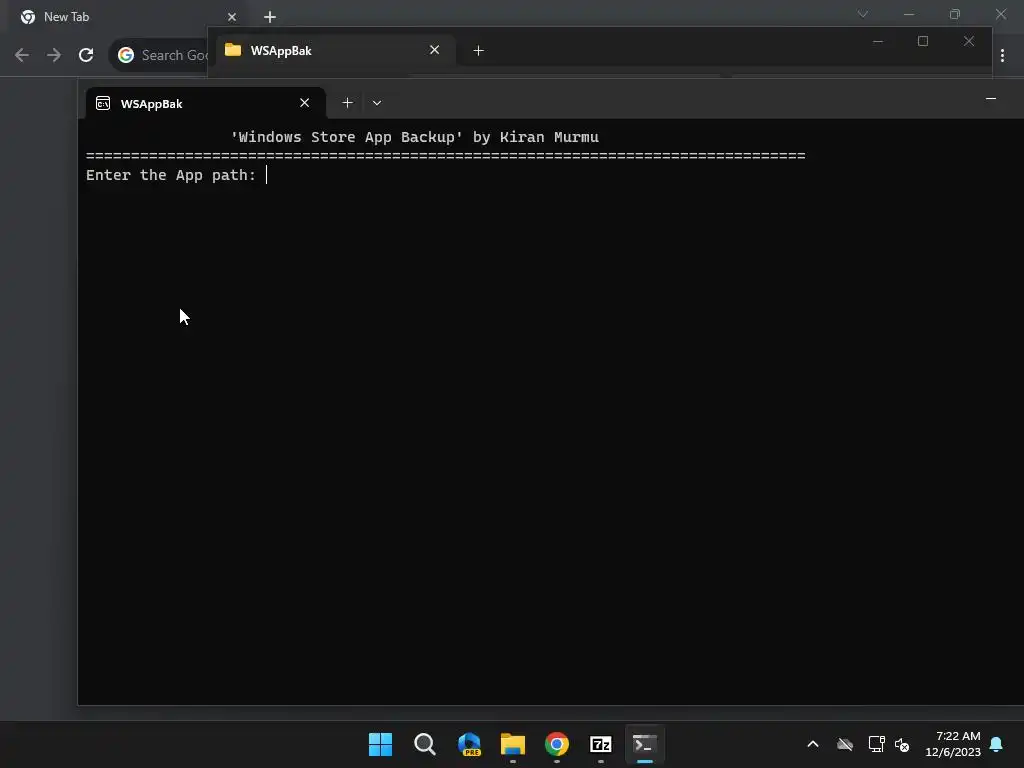Click the terminal tab's console icon
Image resolution: width=1024 pixels, height=768 pixels.
pyautogui.click(x=103, y=103)
